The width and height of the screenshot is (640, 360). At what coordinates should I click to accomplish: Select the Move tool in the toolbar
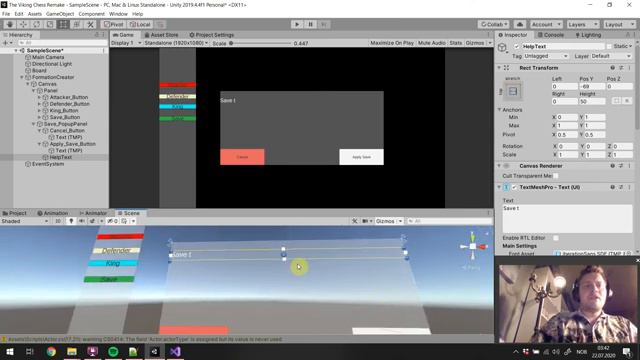23,24
